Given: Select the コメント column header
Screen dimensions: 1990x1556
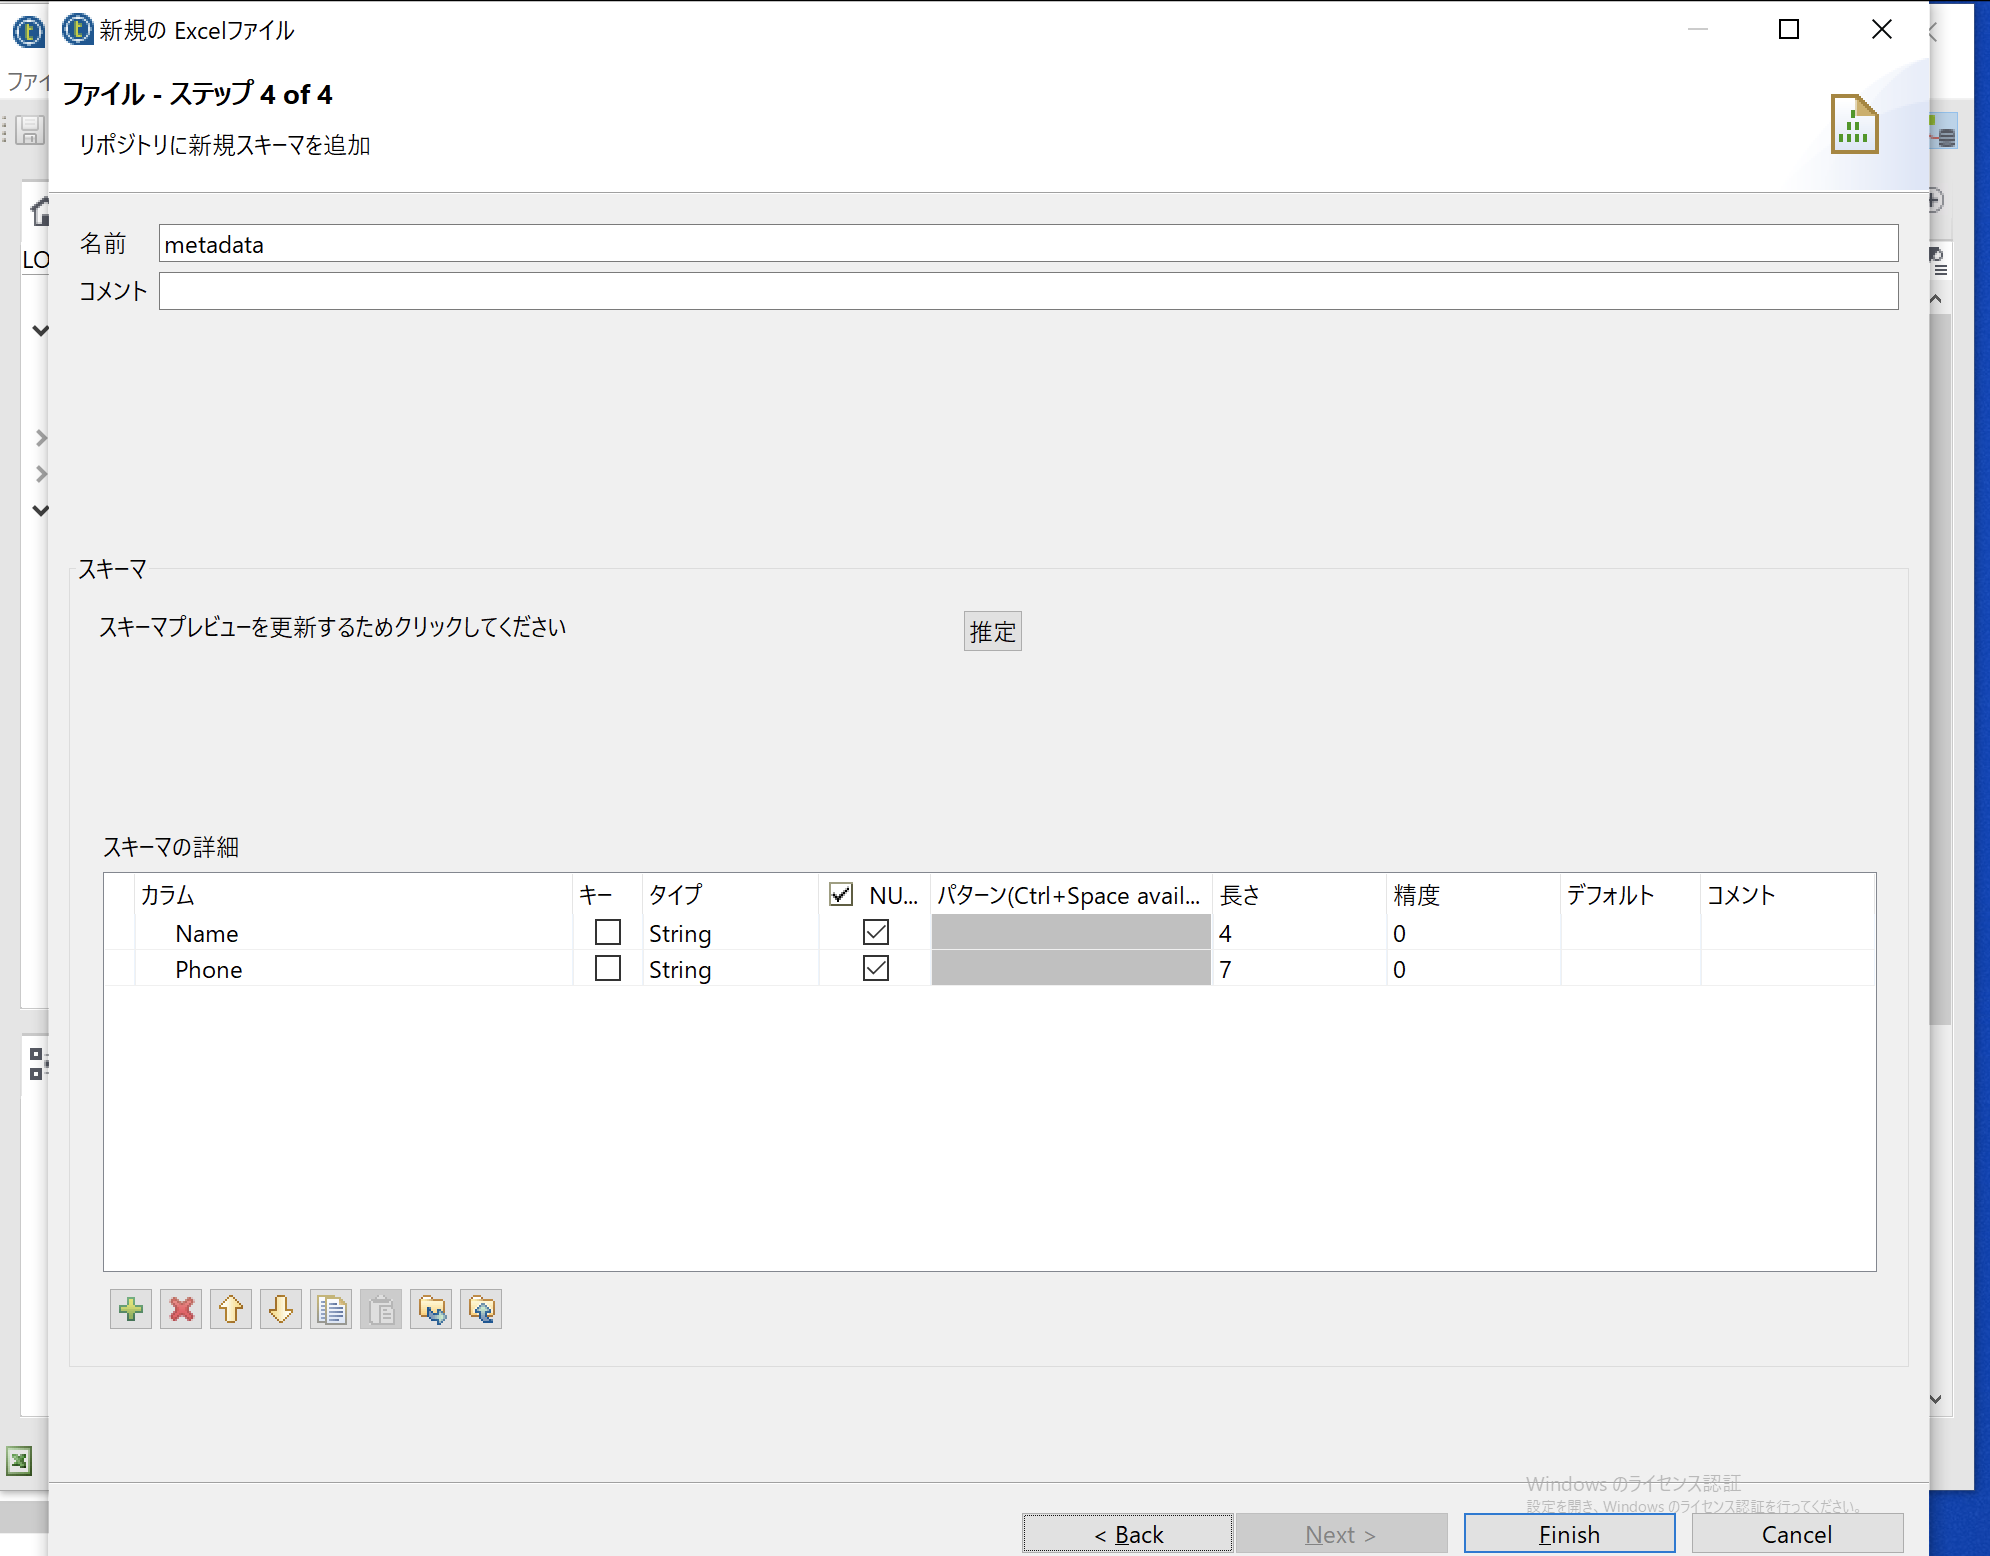Looking at the screenshot, I should pos(1740,895).
